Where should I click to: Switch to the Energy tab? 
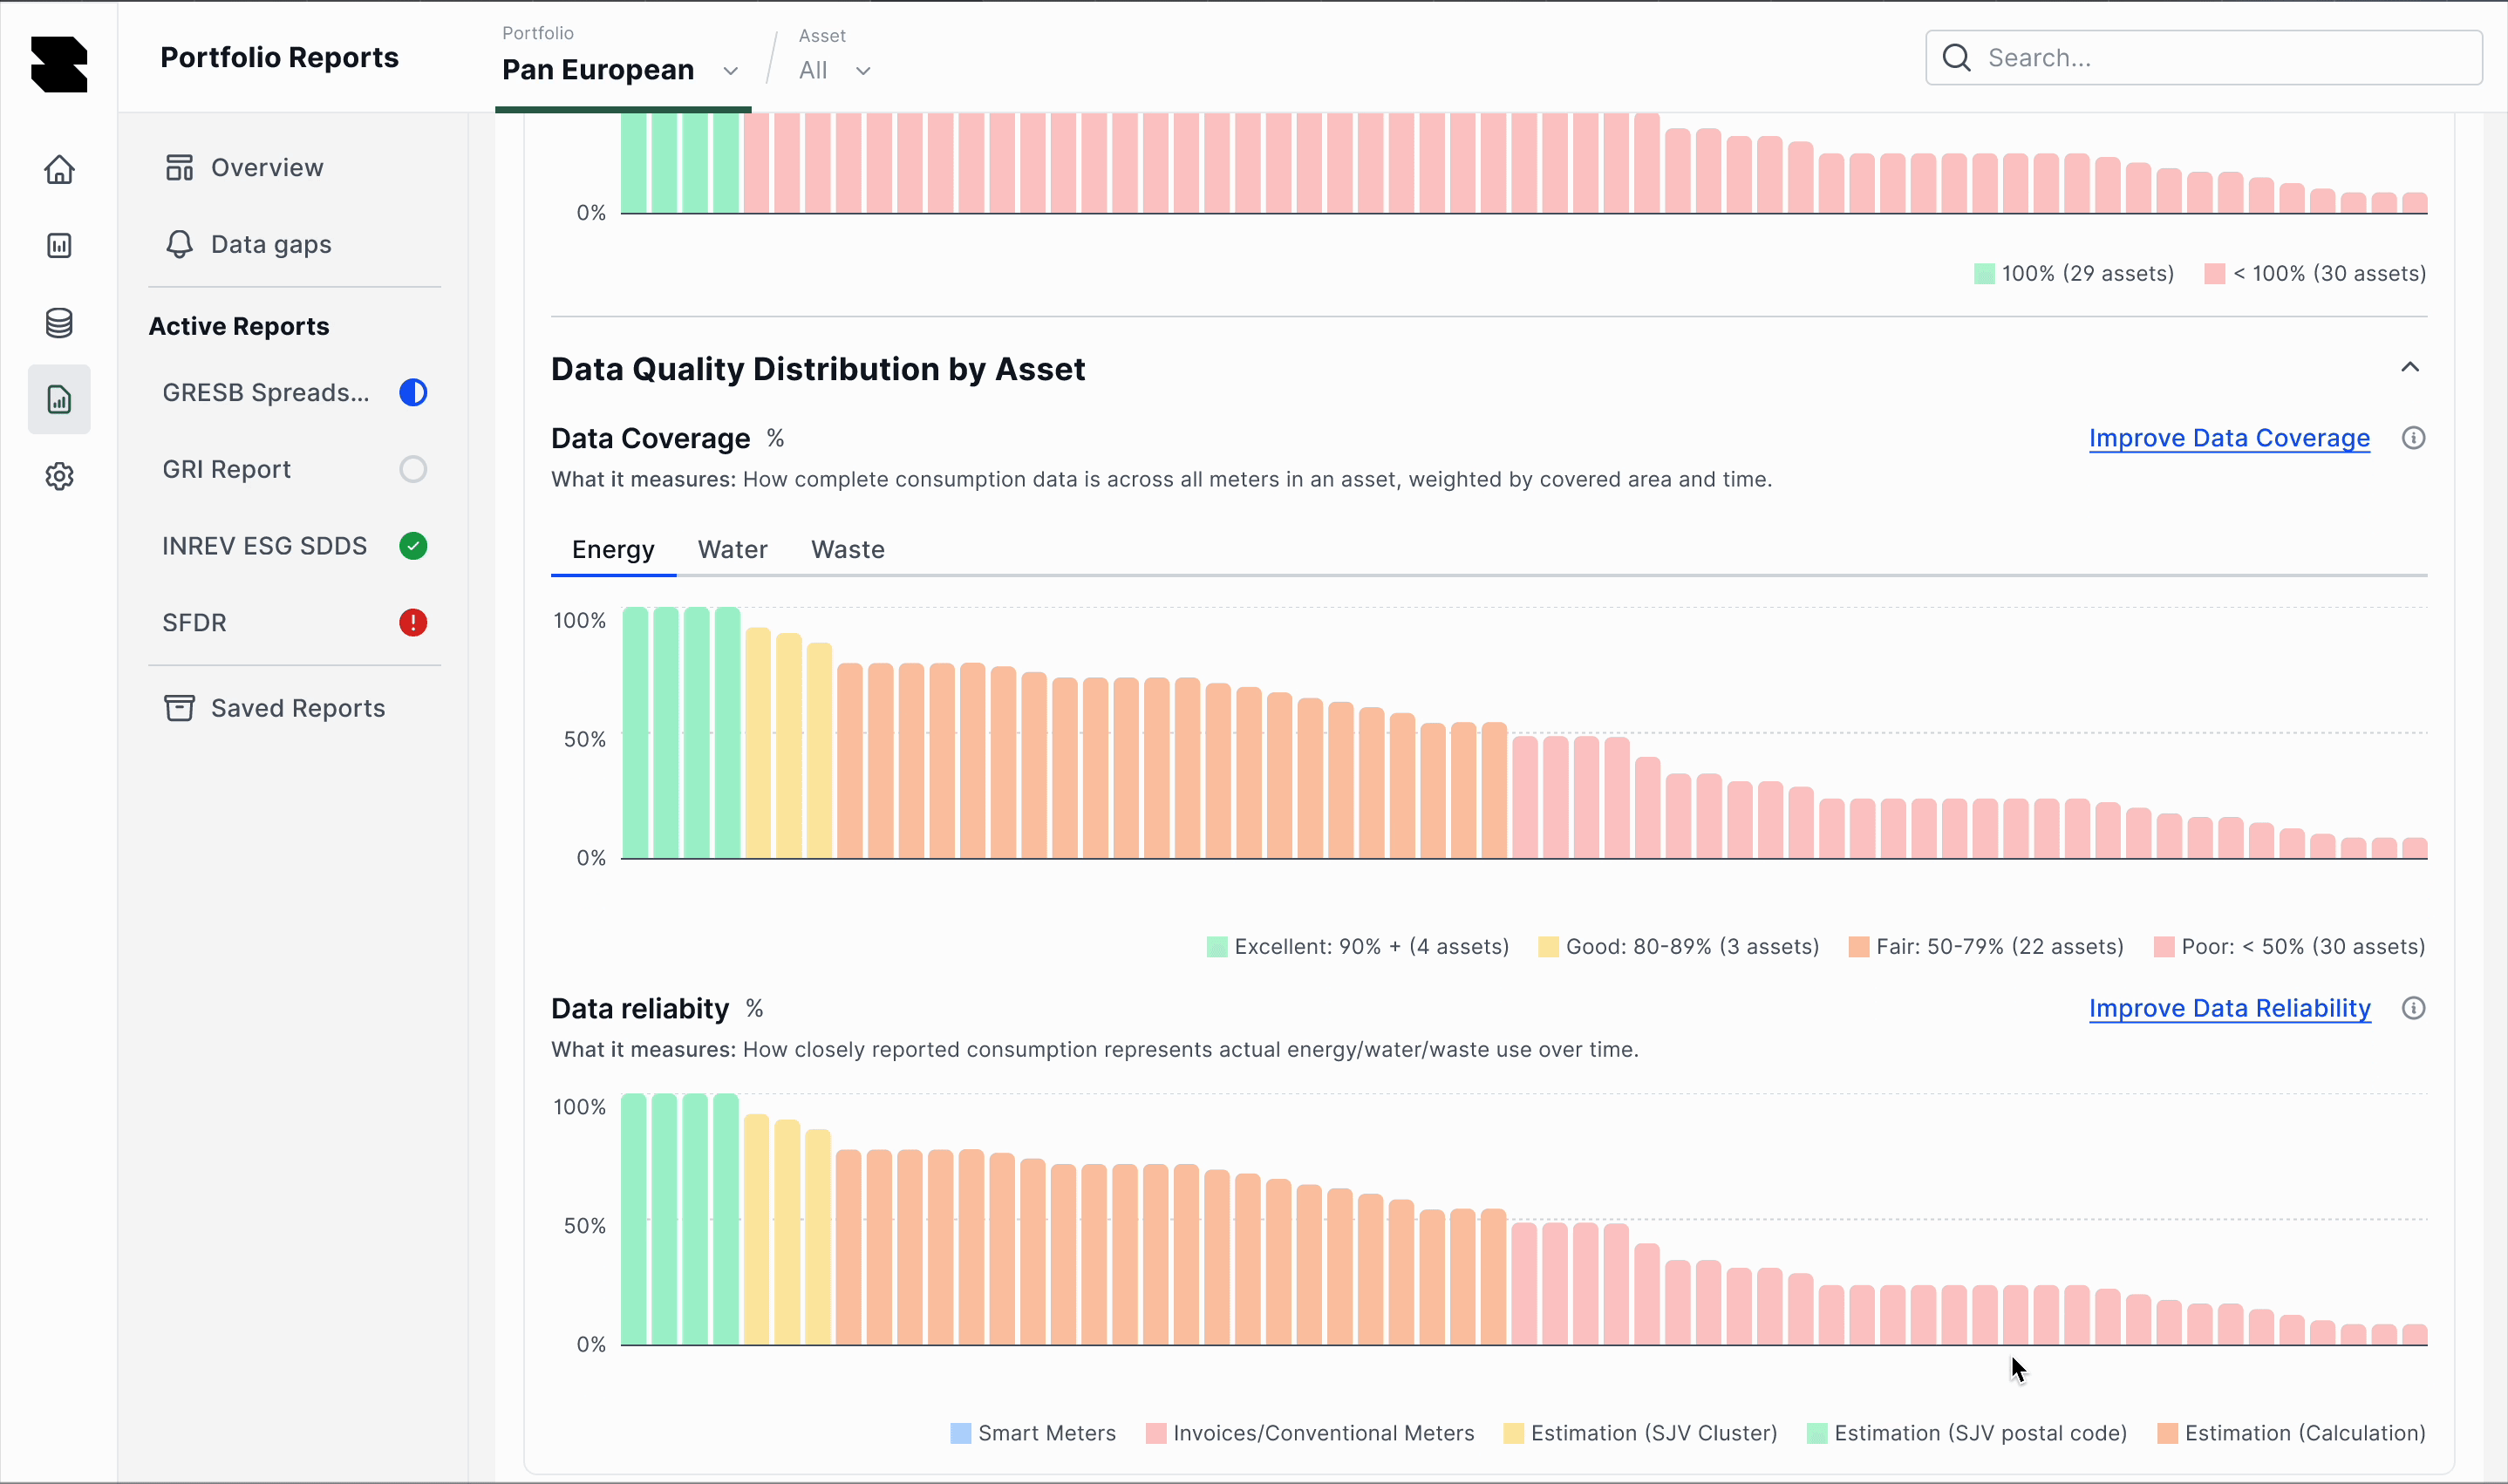pyautogui.click(x=613, y=550)
